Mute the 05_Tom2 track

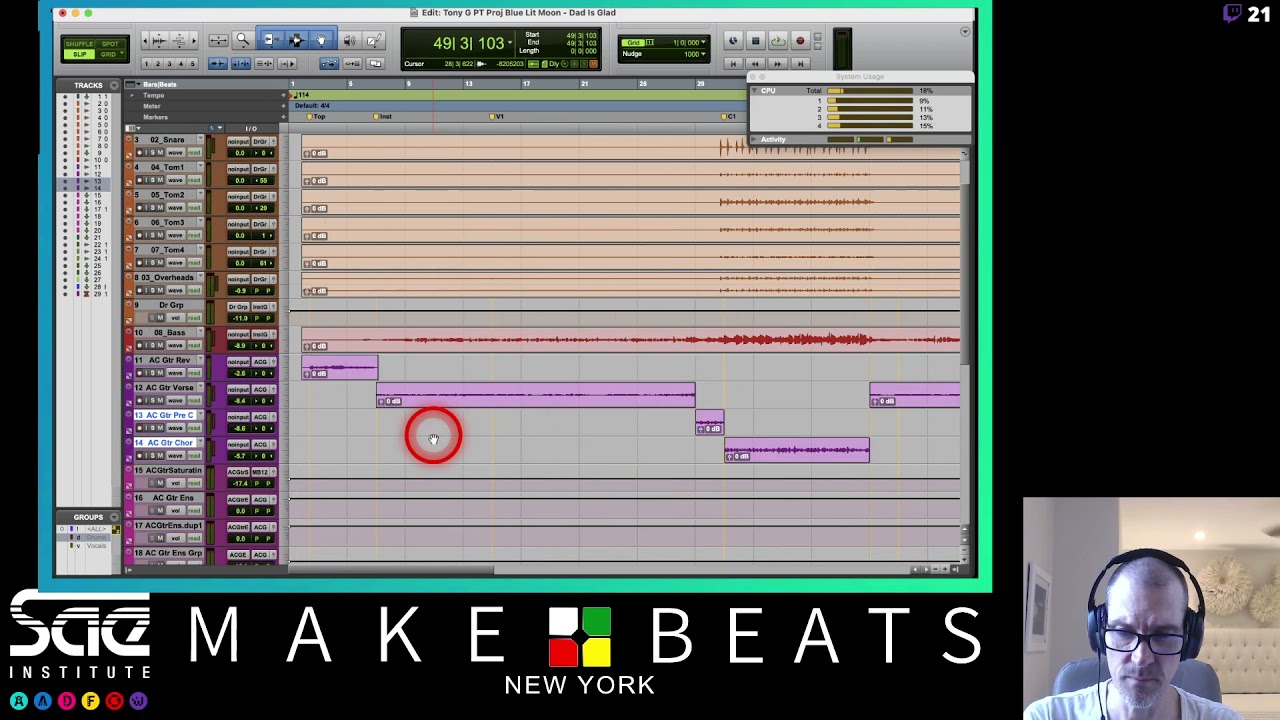point(160,208)
